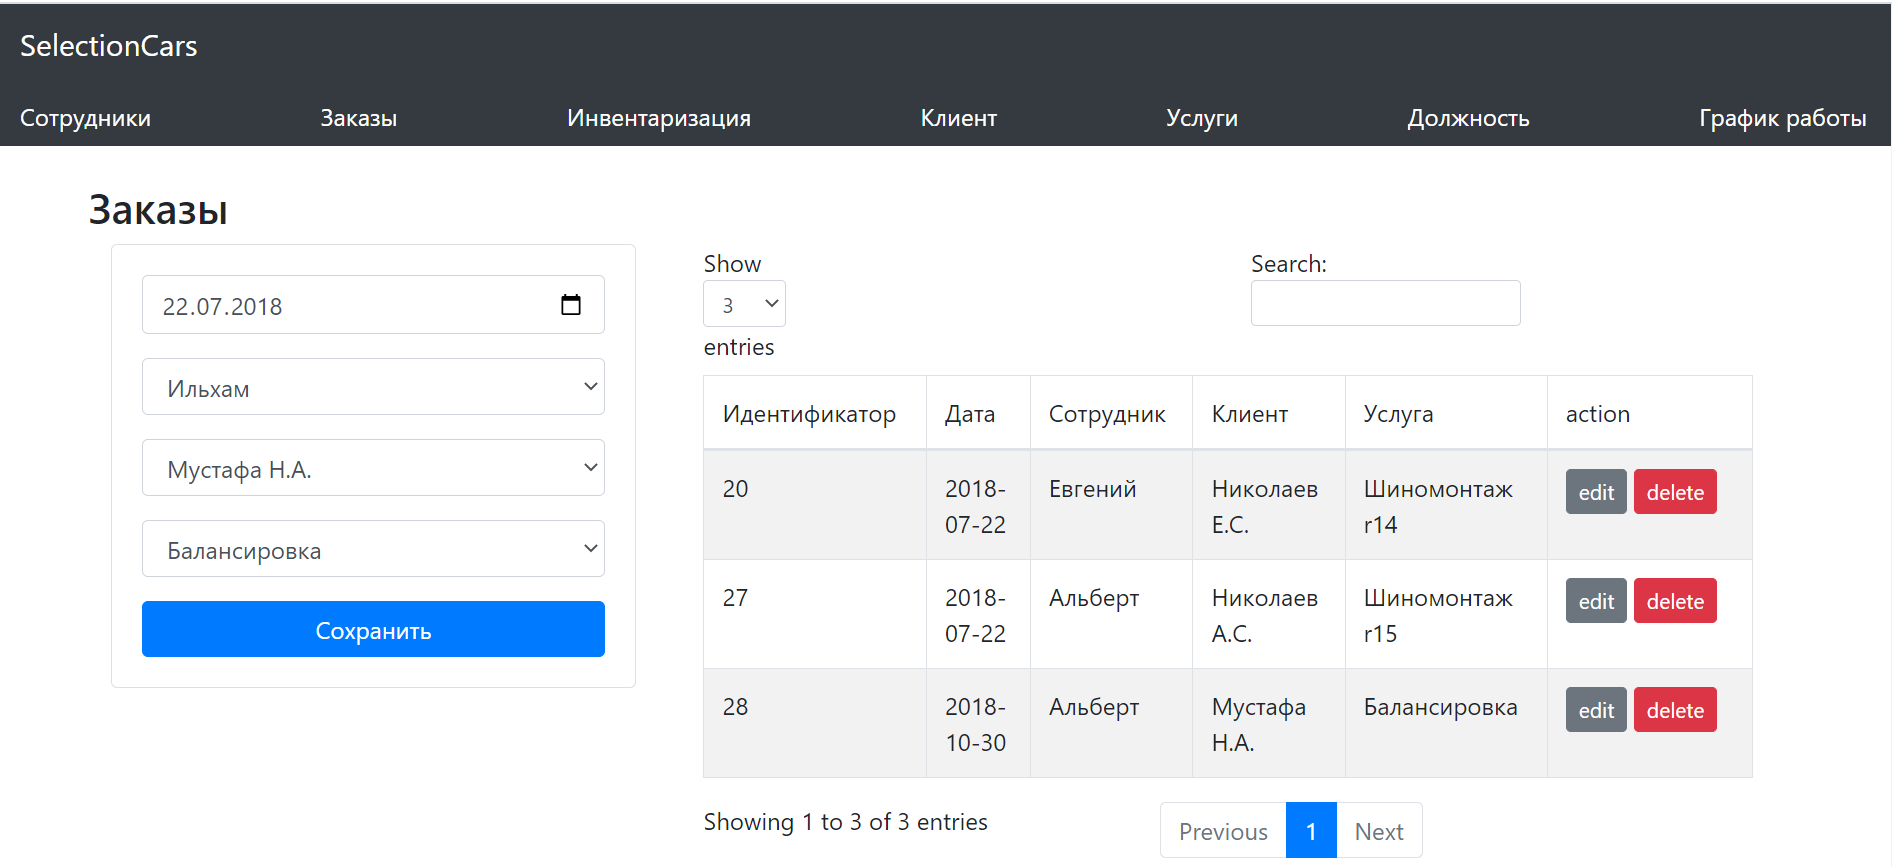Click the 2018-10-30 date cell
The height and width of the screenshot is (867, 1892).
point(978,723)
